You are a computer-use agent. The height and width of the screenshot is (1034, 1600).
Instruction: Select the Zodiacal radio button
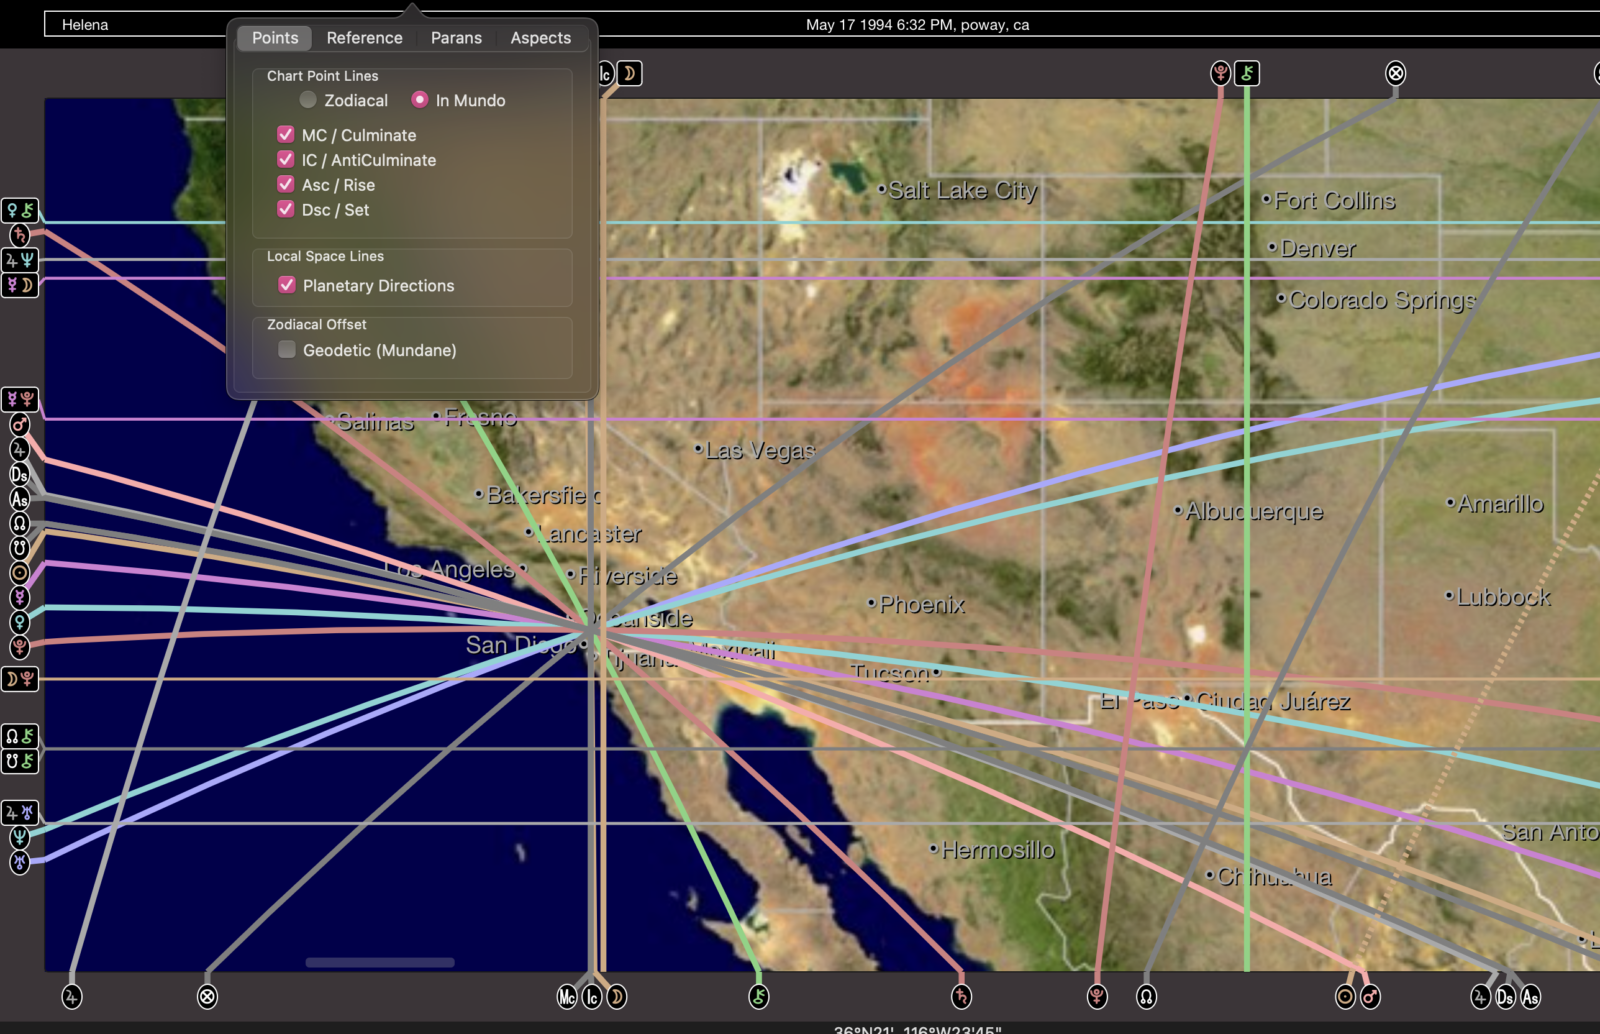[308, 100]
